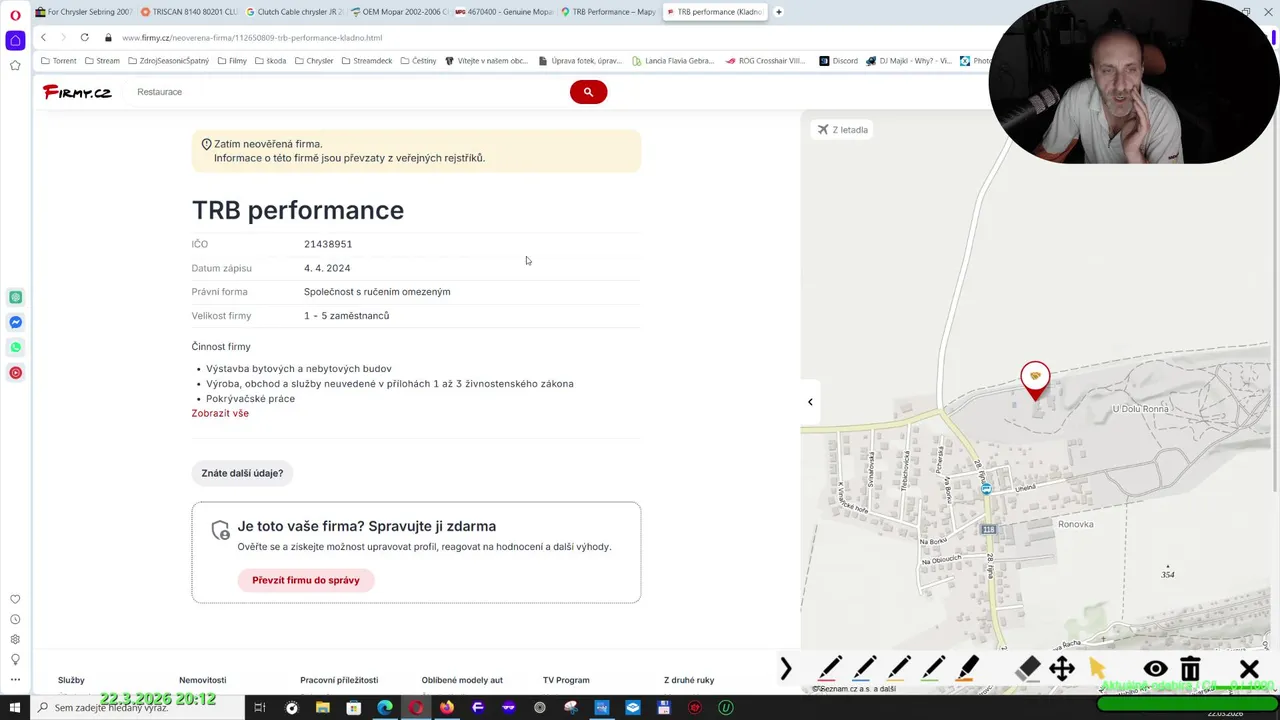Open the Torrent bookmarks folder
Screen dimensions: 1280x720
click(59, 61)
